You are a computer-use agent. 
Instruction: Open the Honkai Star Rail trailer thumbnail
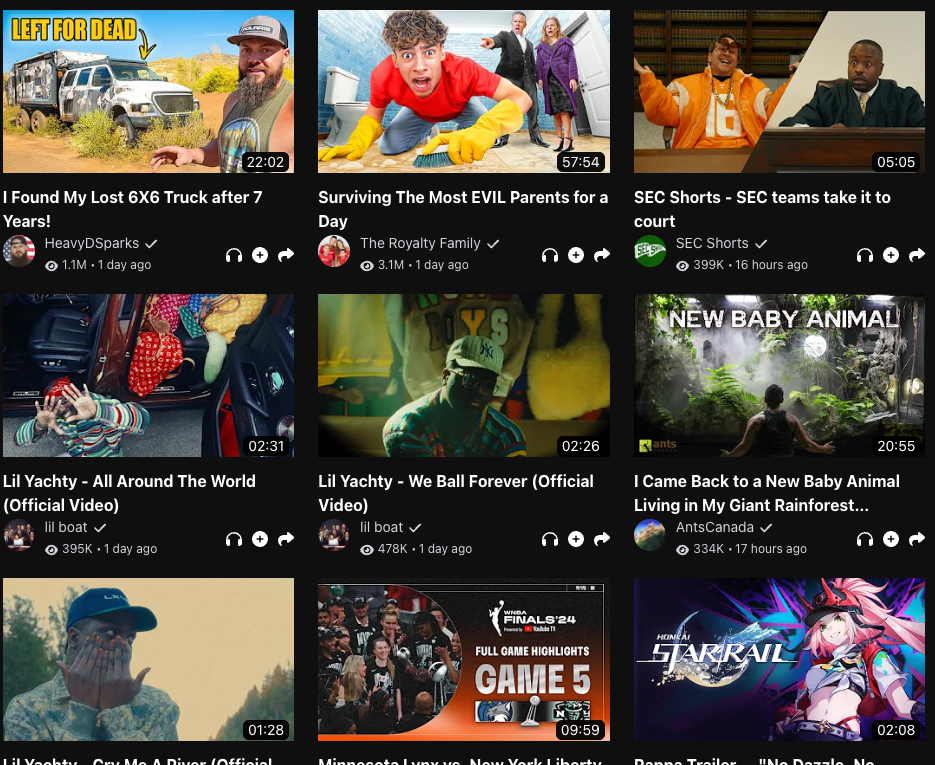point(779,660)
